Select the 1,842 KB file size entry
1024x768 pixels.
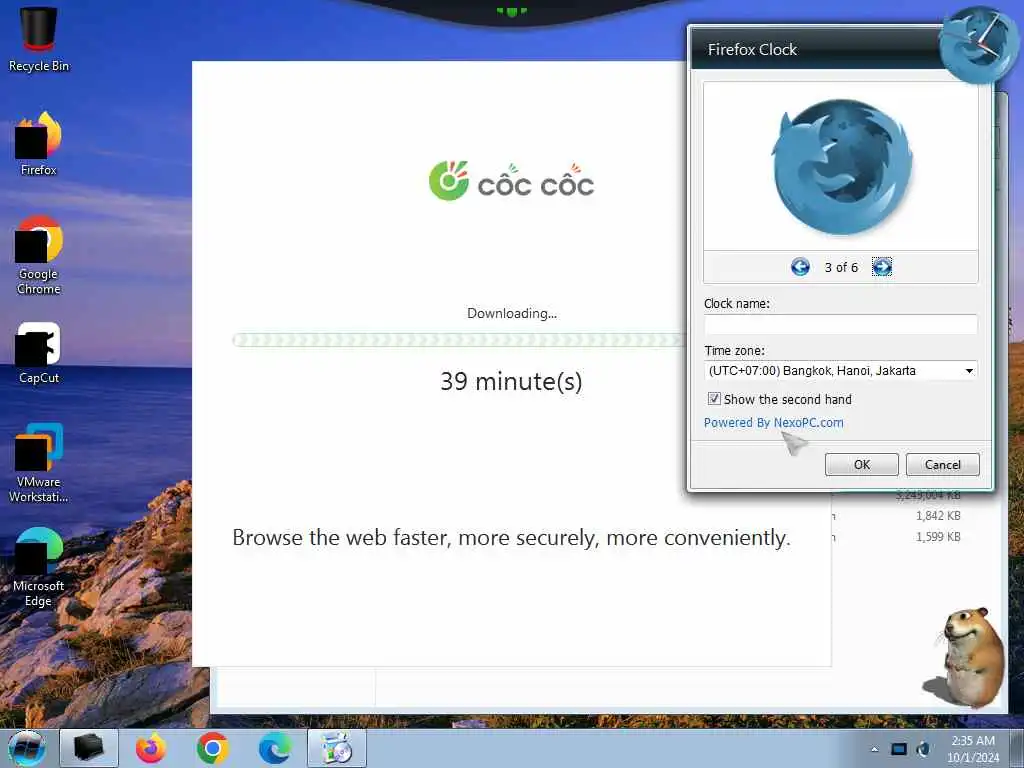938,516
